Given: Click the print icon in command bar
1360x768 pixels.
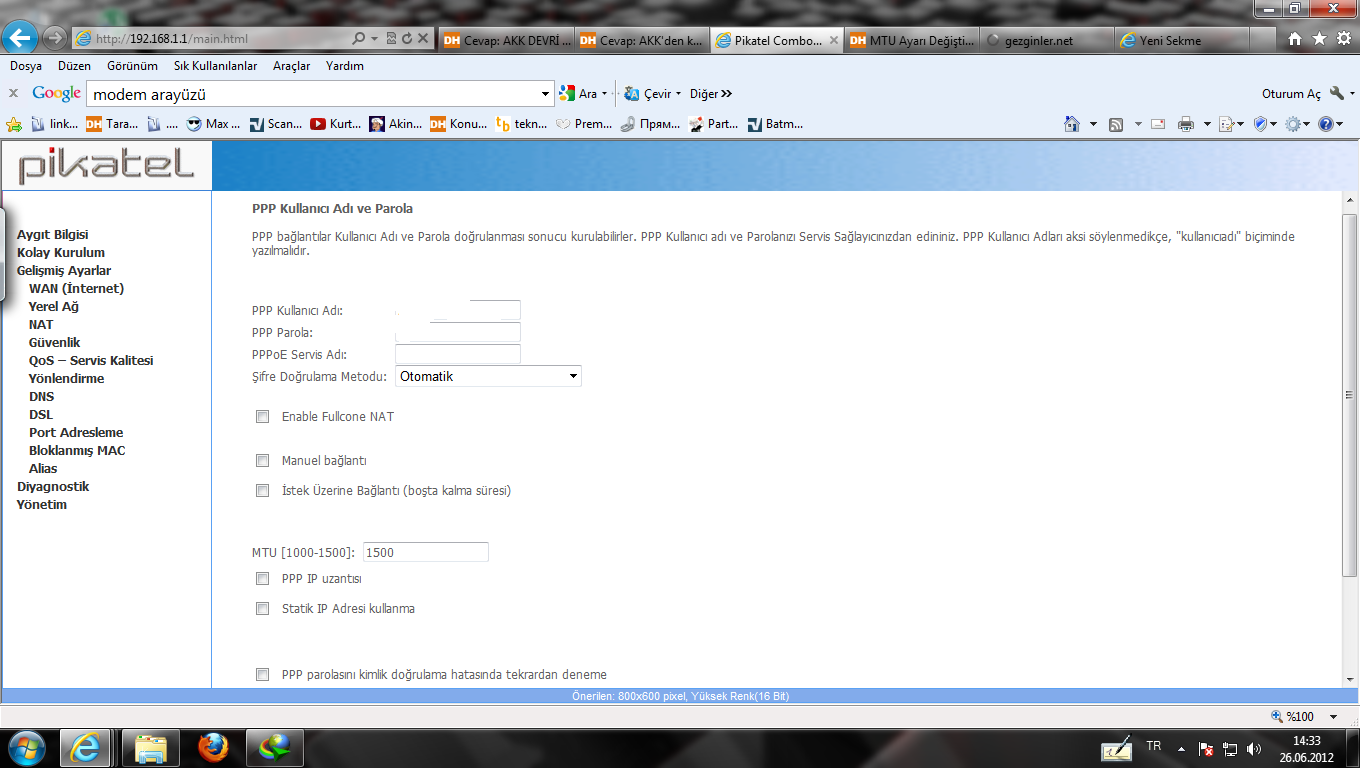Looking at the screenshot, I should [x=1186, y=124].
